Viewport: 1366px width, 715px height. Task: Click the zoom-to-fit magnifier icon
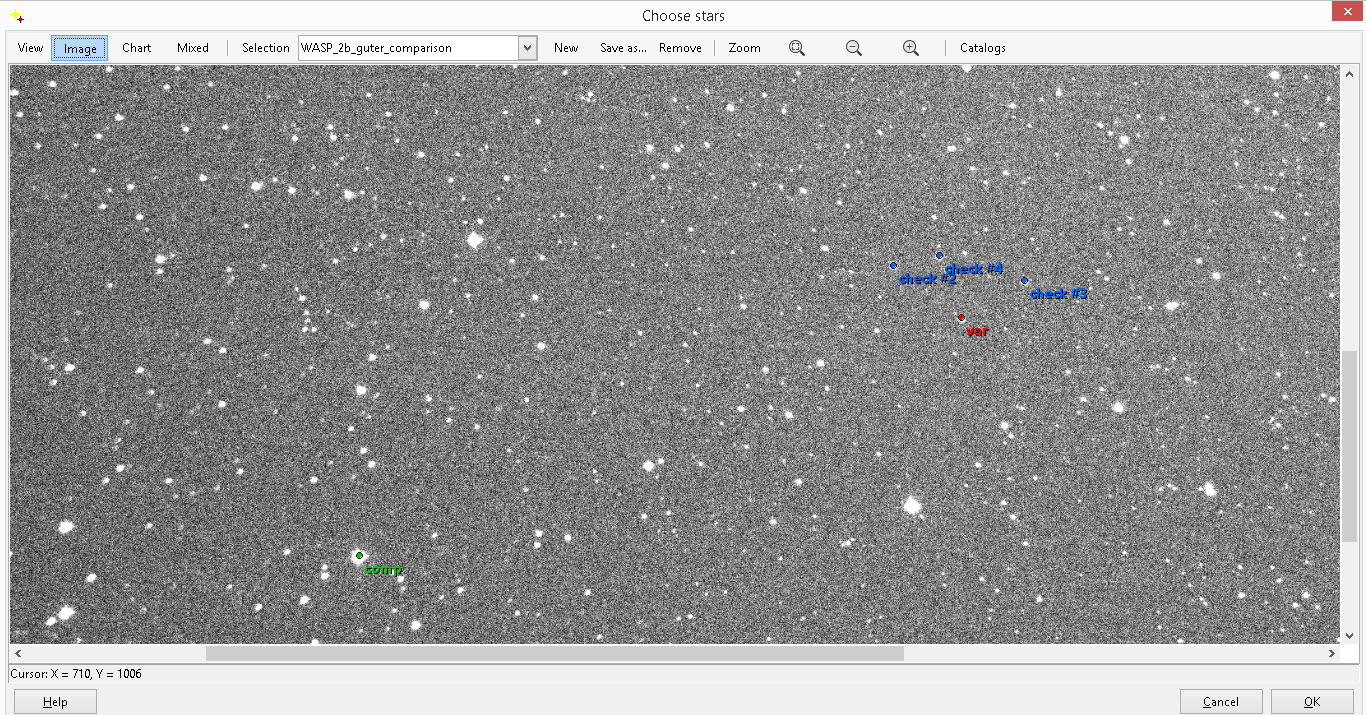[x=797, y=48]
